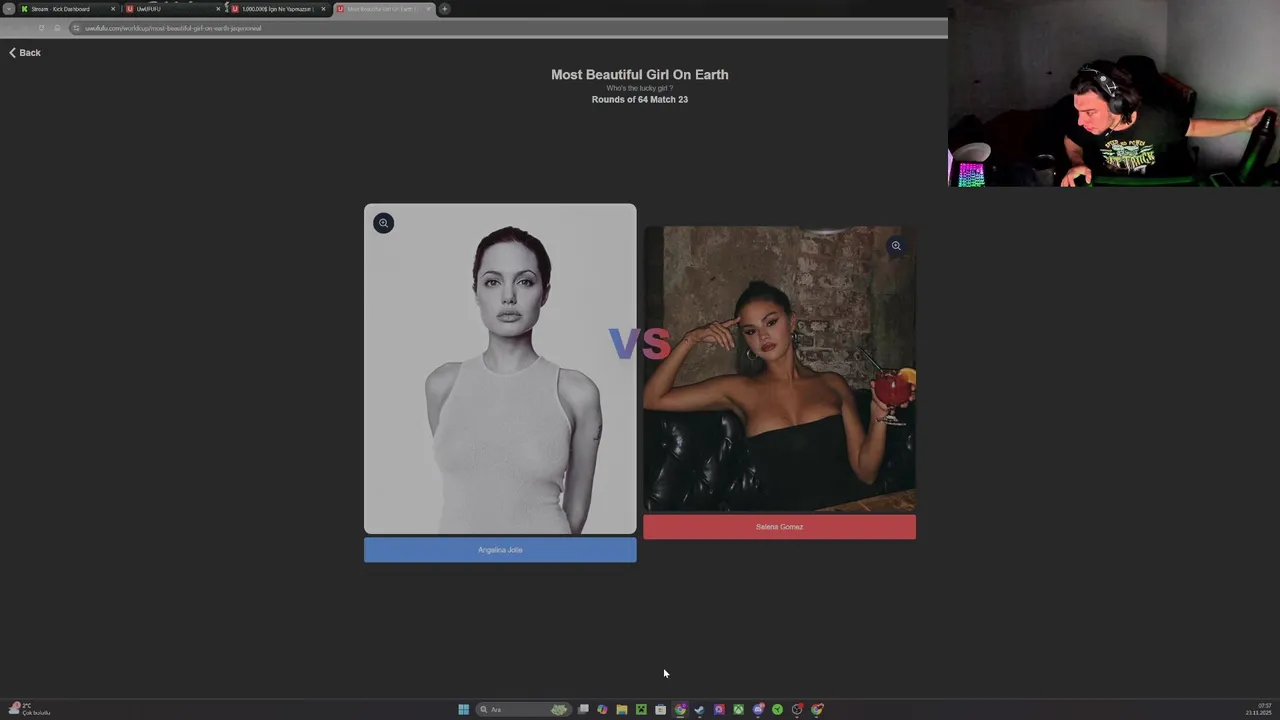Open File Explorer from the taskbar

point(622,710)
